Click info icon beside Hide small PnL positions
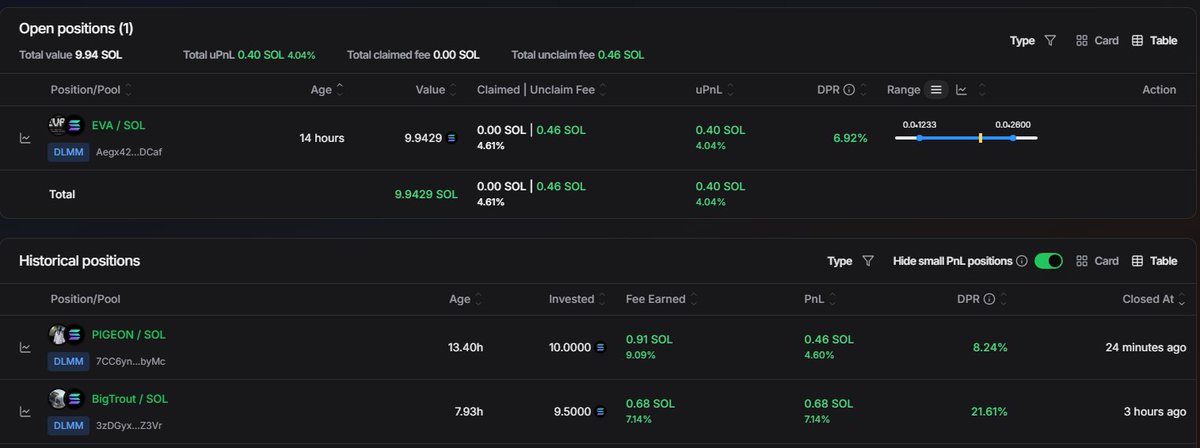The width and height of the screenshot is (1200, 448). coord(1021,261)
